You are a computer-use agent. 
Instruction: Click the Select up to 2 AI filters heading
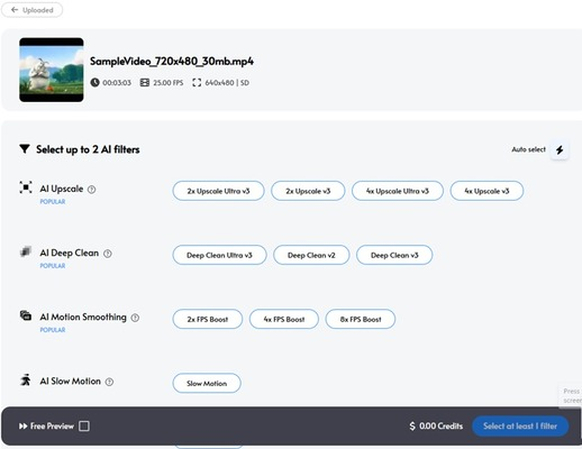[x=88, y=150]
